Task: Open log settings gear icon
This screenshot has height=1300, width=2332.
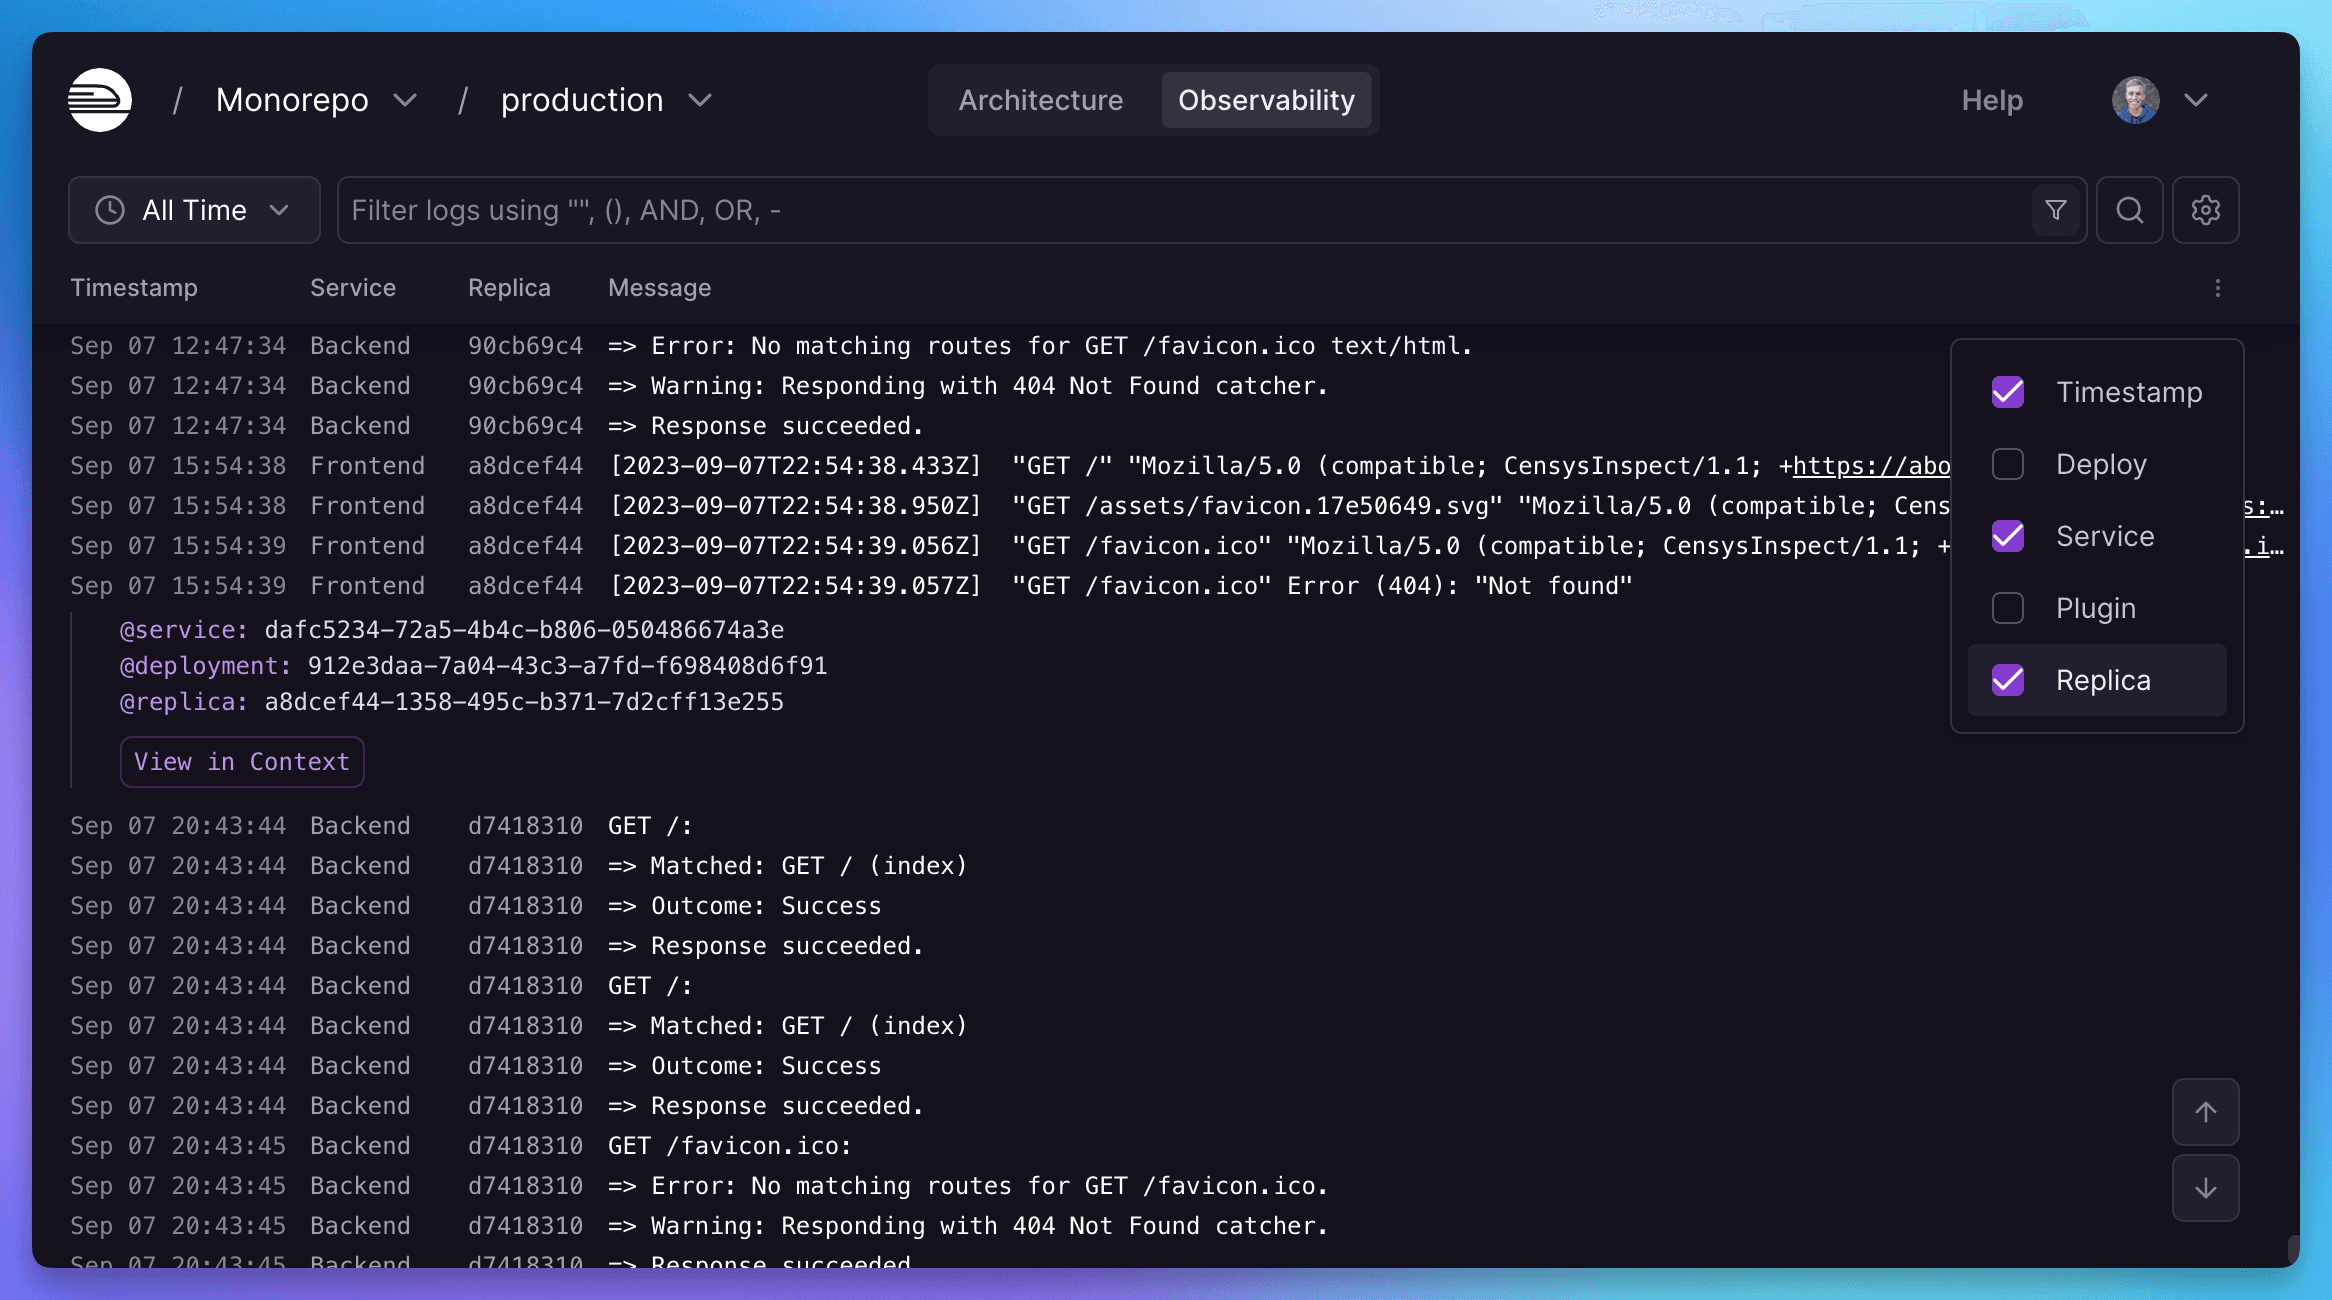Action: coord(2206,210)
